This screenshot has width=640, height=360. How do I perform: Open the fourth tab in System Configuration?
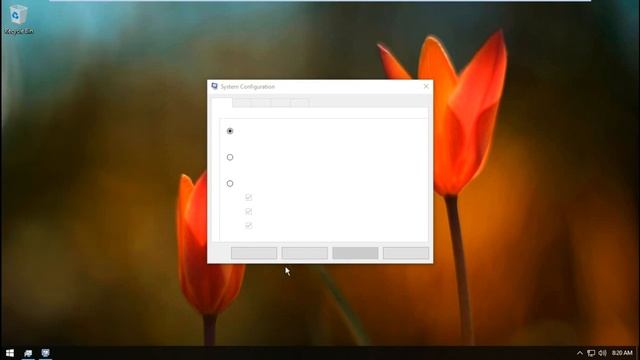point(281,103)
